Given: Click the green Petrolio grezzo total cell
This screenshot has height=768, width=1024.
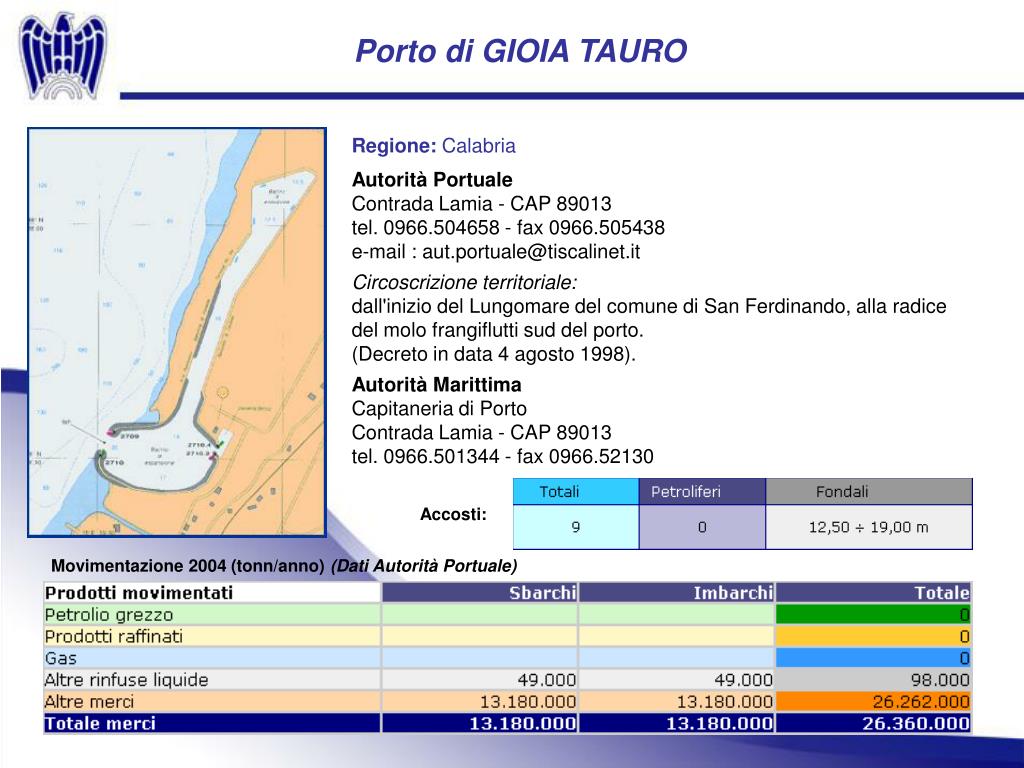Looking at the screenshot, I should [x=874, y=615].
